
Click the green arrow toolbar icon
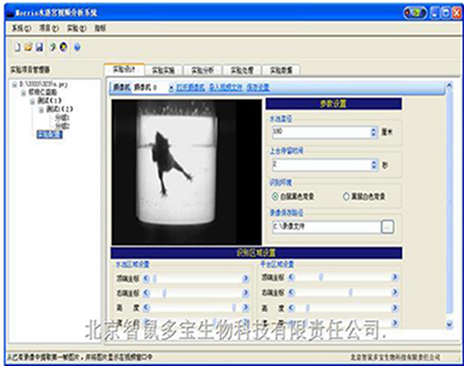pyautogui.click(x=53, y=47)
